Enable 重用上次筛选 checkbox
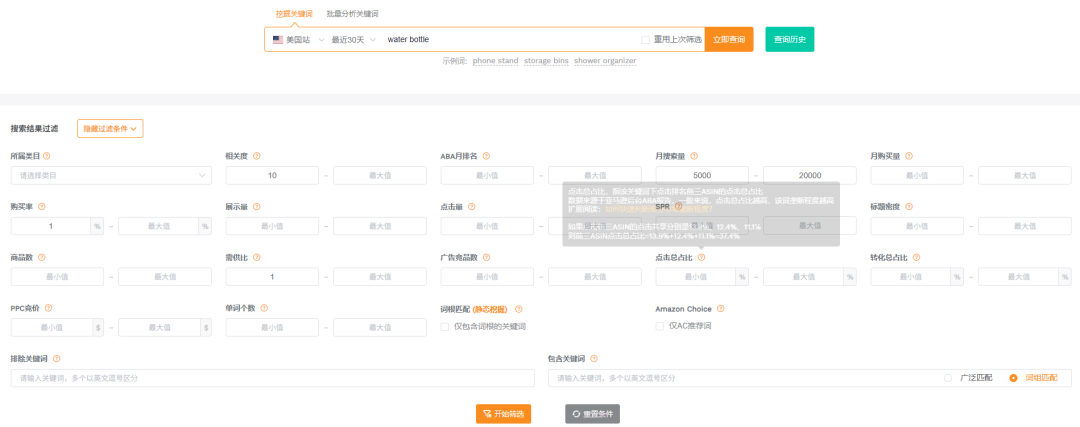Image resolution: width=1080 pixels, height=427 pixels. [646, 40]
